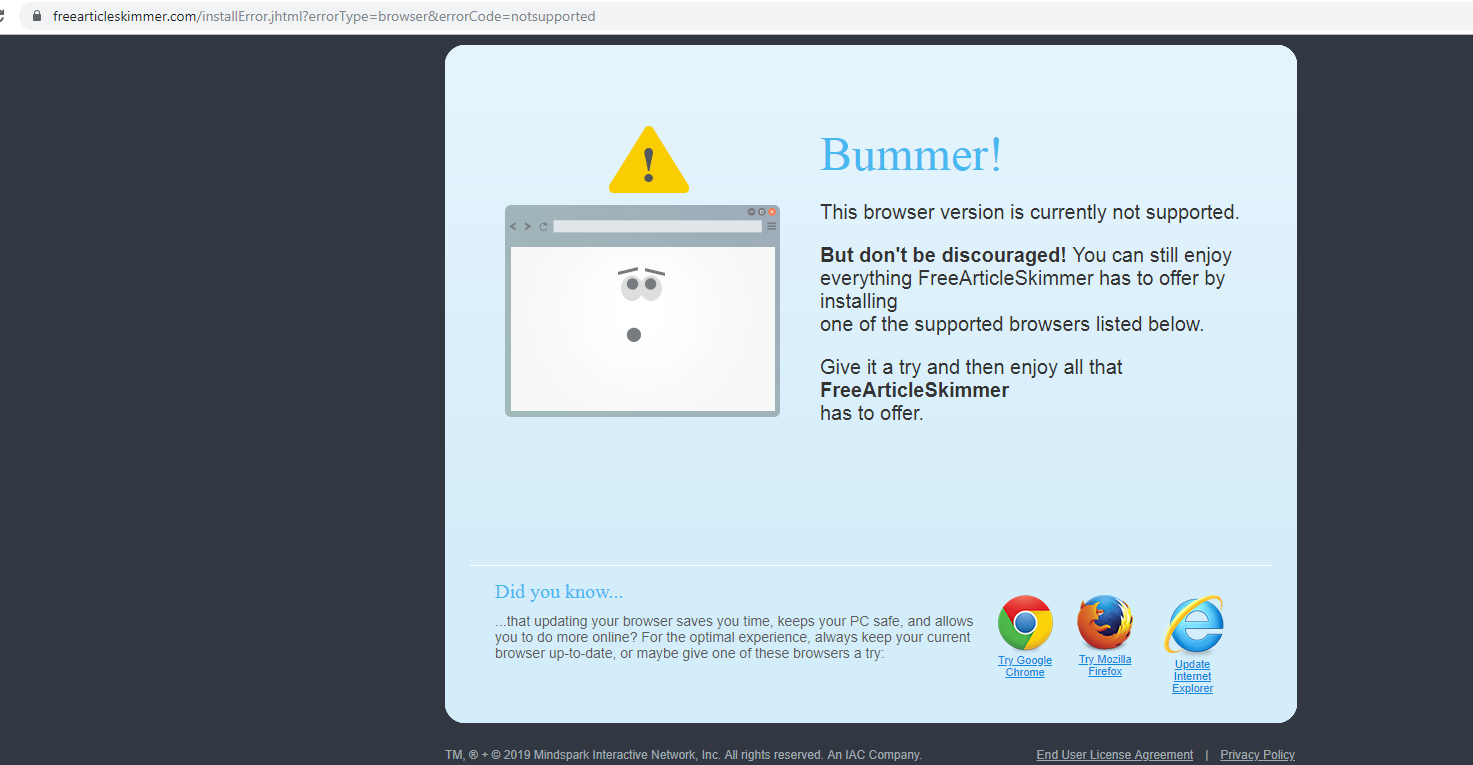Image resolution: width=1473 pixels, height=765 pixels.
Task: Open the Update Internet Explorer link
Action: tap(1193, 676)
